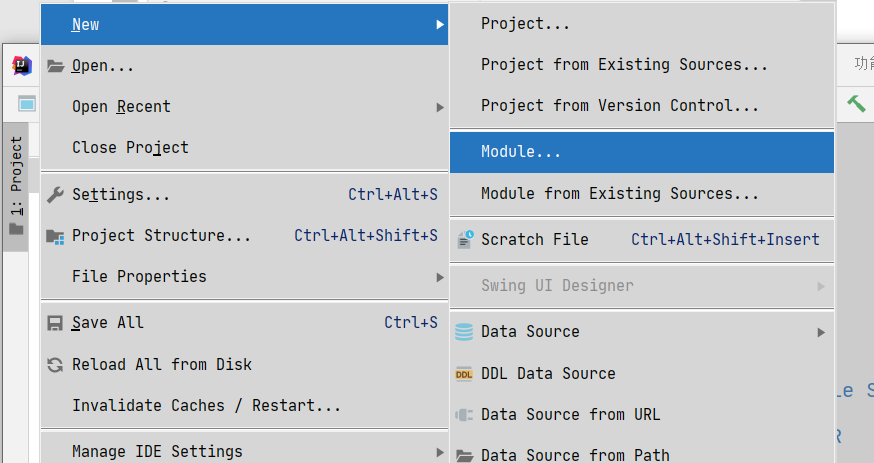Select Close Project menu entry

point(130,148)
